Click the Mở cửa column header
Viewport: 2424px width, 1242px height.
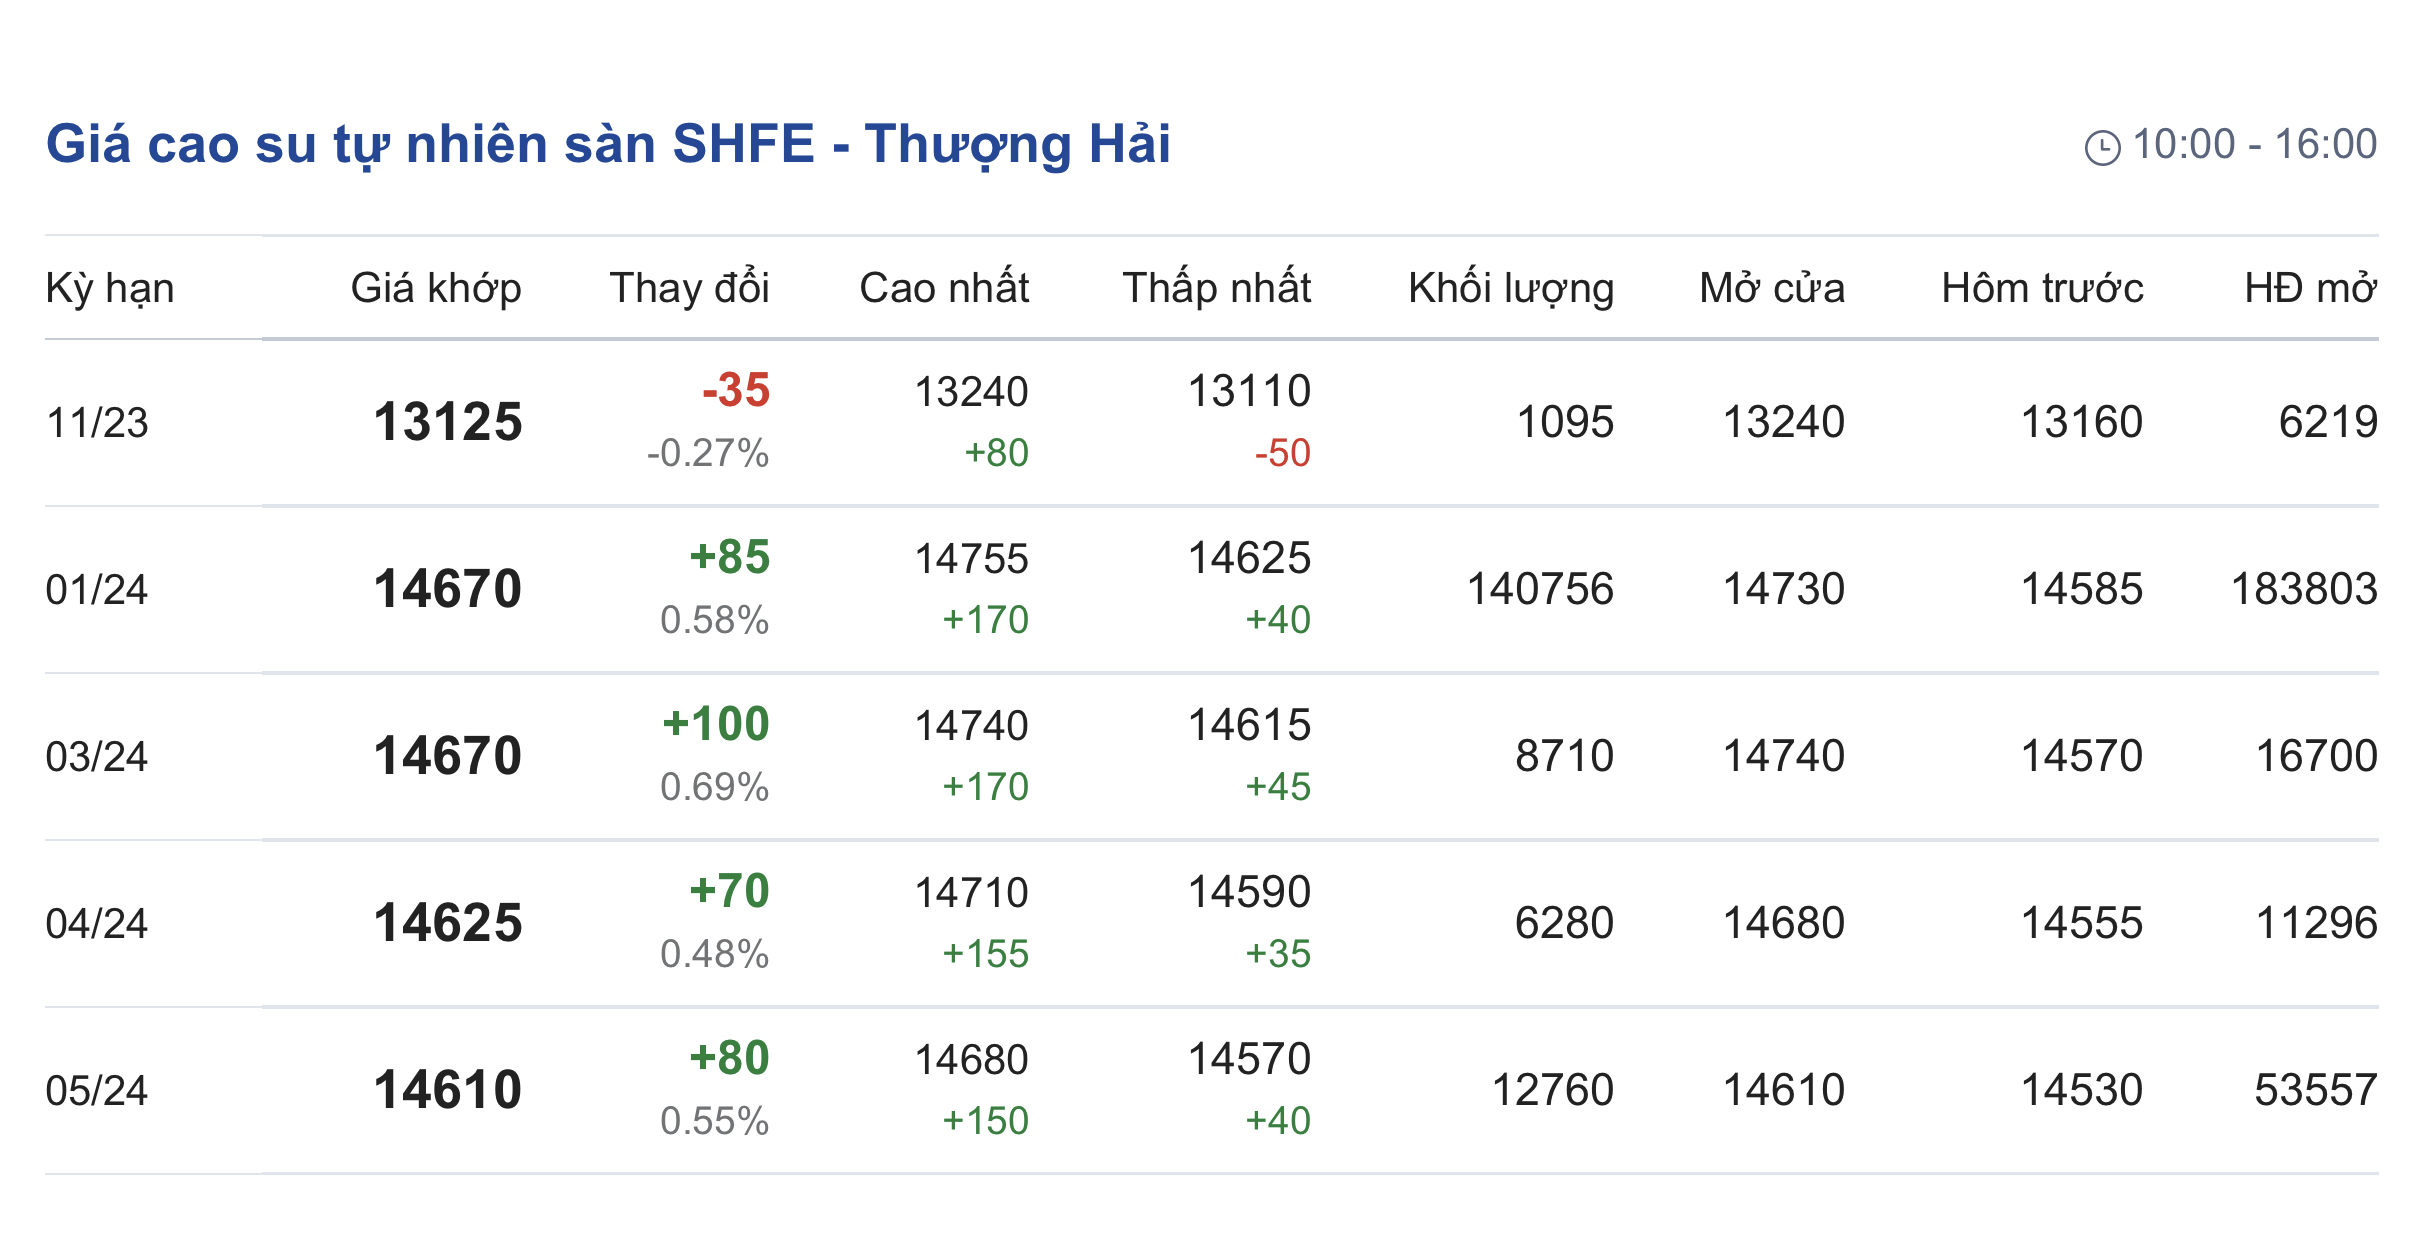click(1772, 288)
